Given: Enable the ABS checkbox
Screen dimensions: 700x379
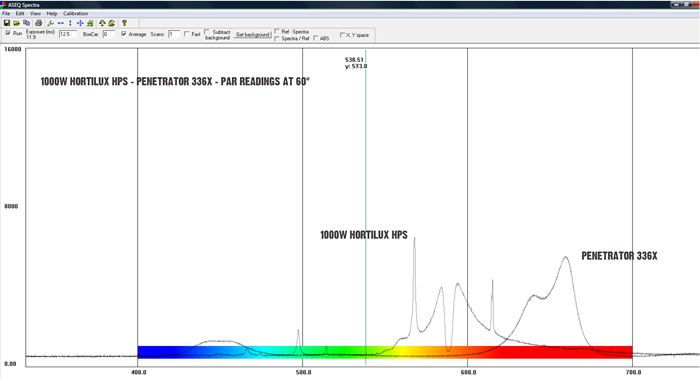Looking at the screenshot, I should click(x=316, y=38).
